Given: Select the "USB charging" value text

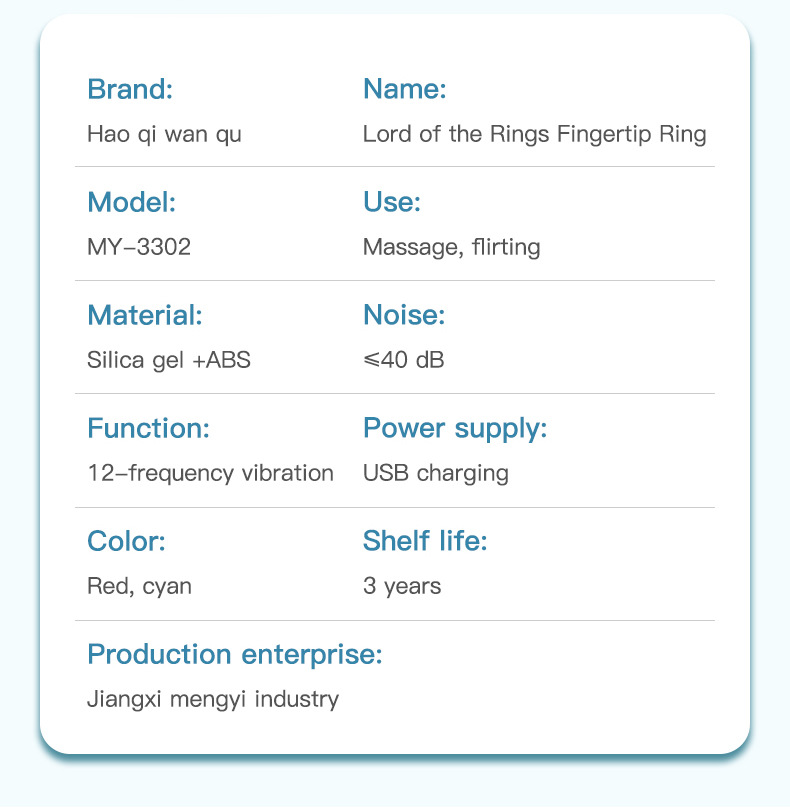Looking at the screenshot, I should coord(435,473).
